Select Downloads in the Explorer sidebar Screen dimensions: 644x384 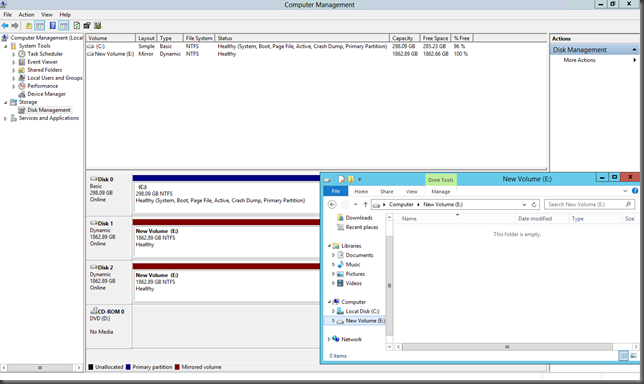[x=359, y=218]
